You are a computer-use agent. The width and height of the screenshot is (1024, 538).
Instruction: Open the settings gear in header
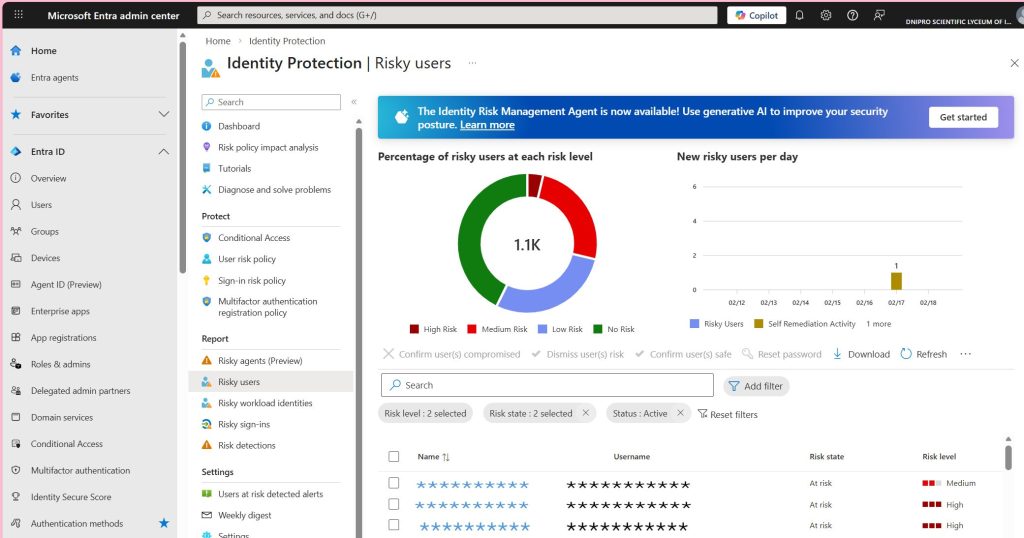click(826, 15)
